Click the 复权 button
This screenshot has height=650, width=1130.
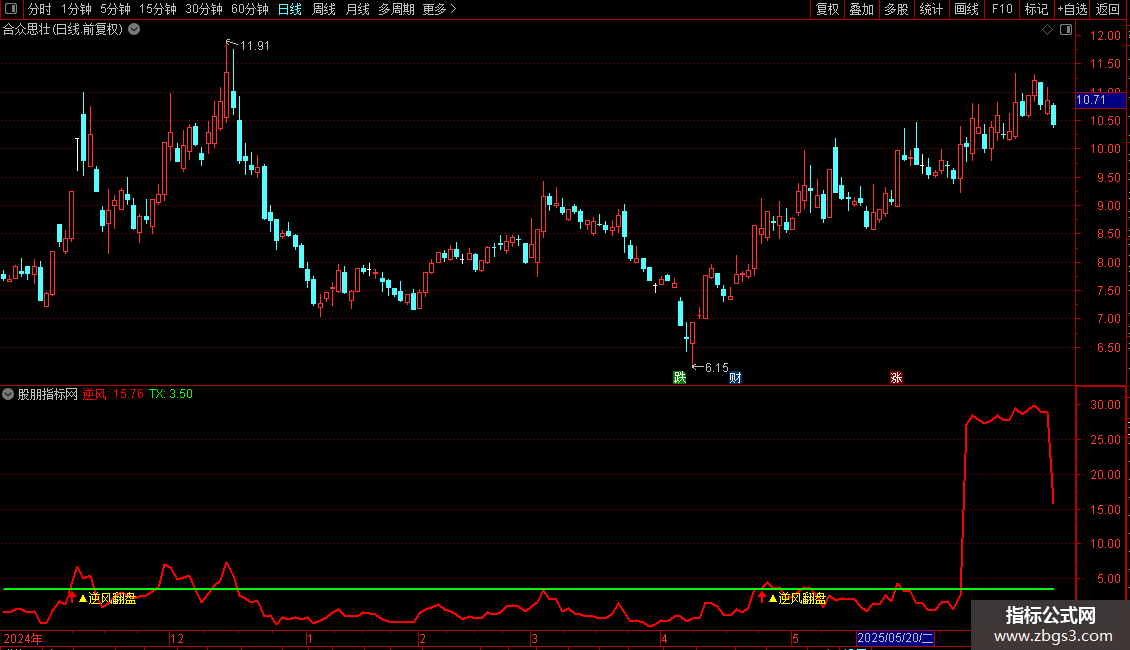(827, 9)
